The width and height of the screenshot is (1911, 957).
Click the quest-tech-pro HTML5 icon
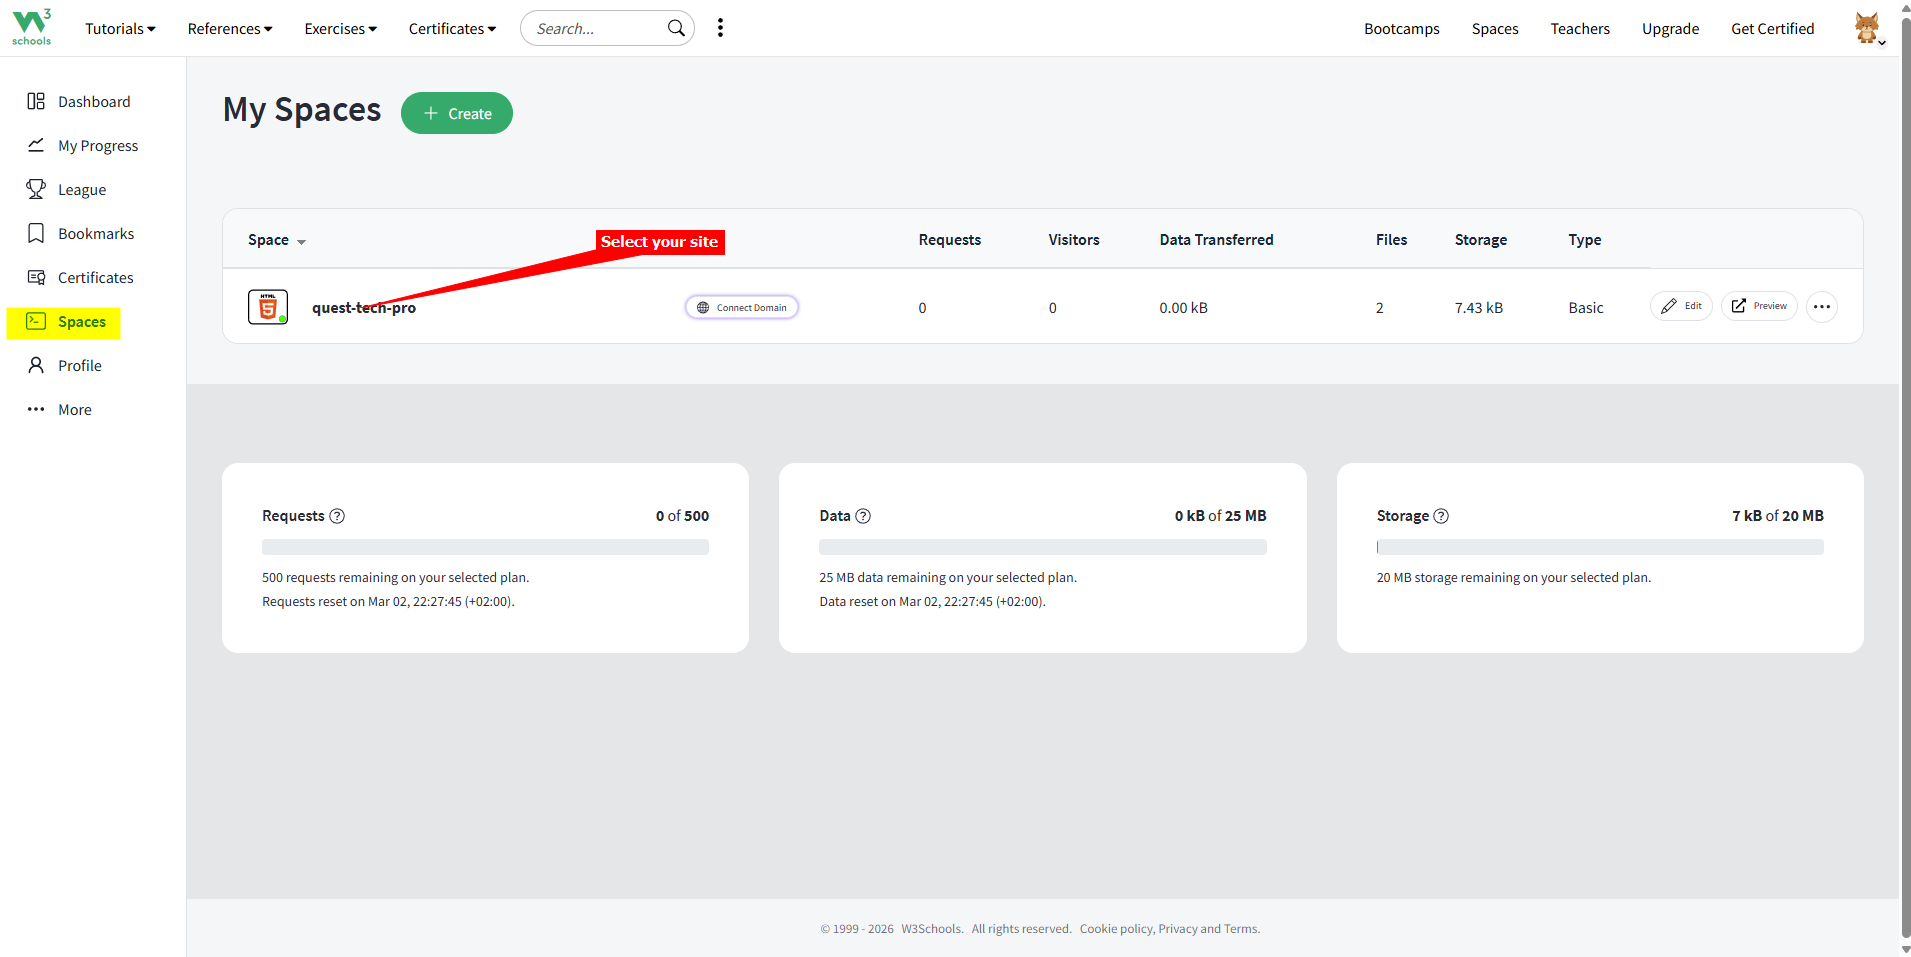pyautogui.click(x=268, y=307)
